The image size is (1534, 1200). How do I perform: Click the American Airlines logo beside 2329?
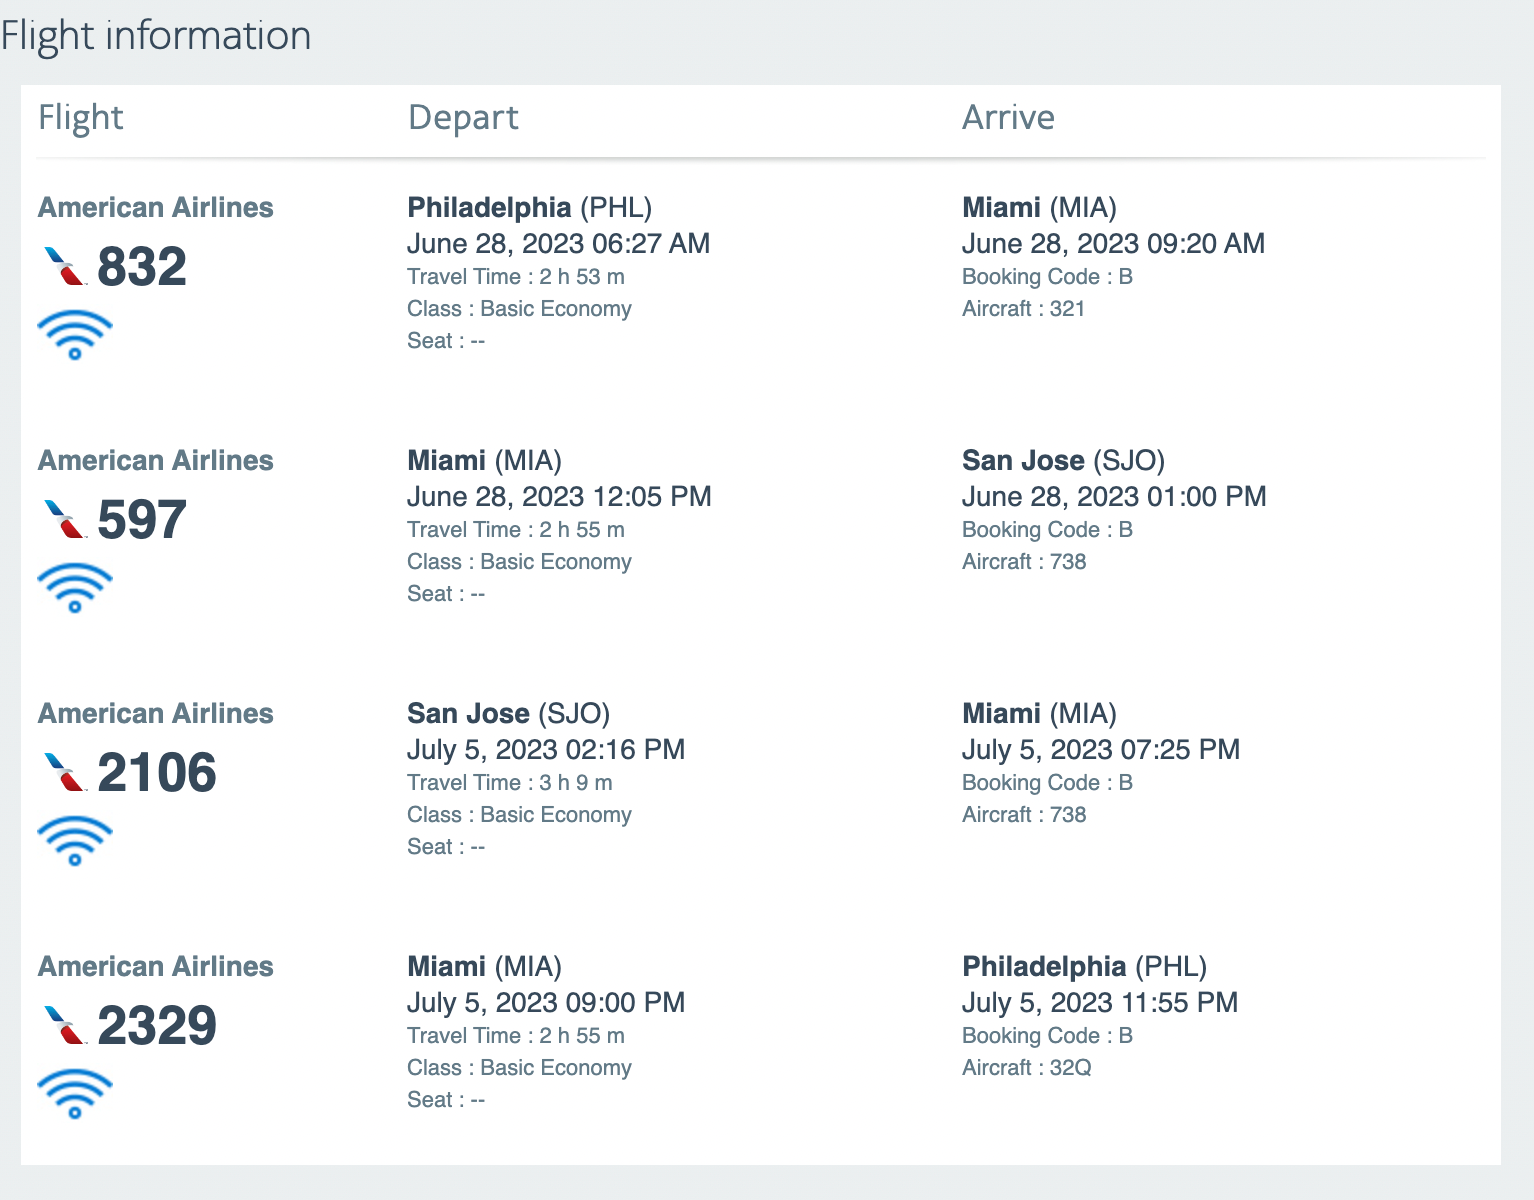point(66,1025)
